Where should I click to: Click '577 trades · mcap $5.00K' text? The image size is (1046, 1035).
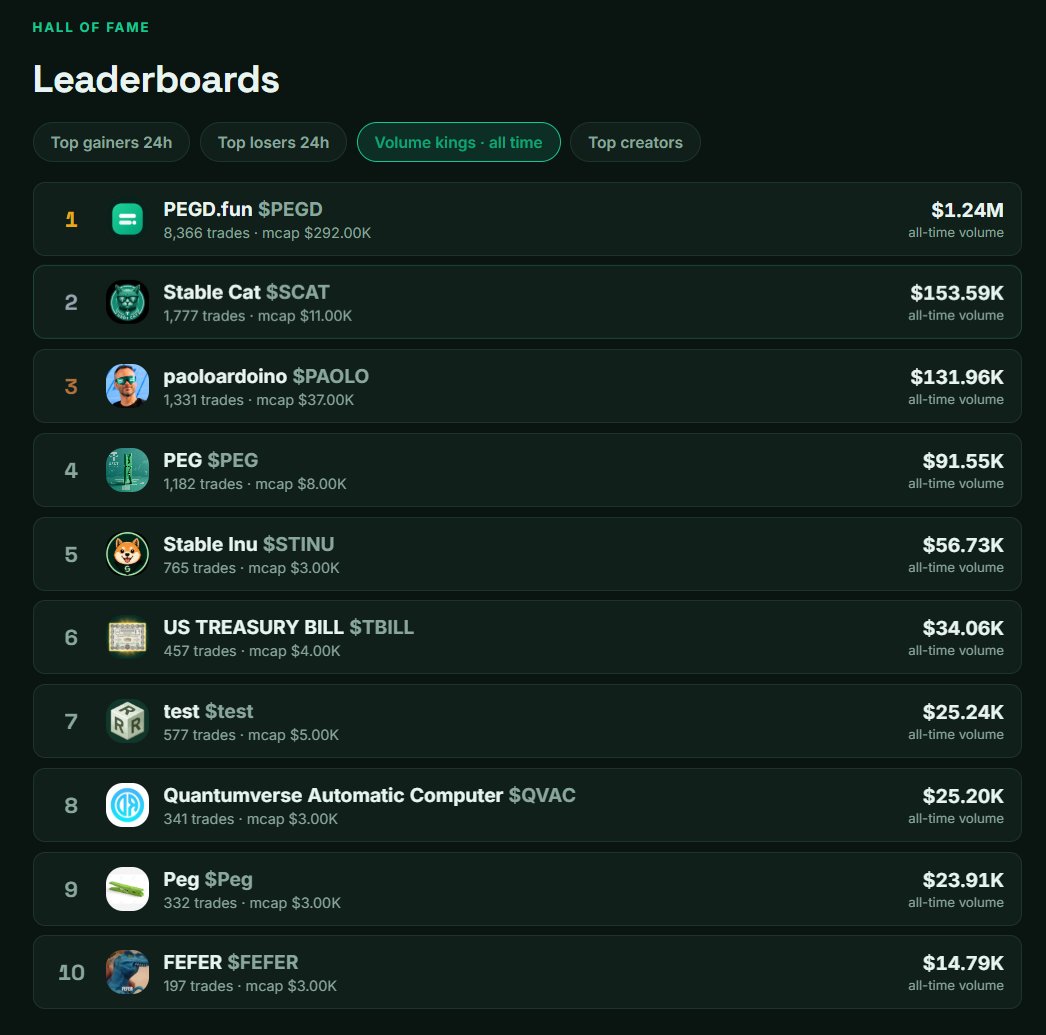click(251, 734)
